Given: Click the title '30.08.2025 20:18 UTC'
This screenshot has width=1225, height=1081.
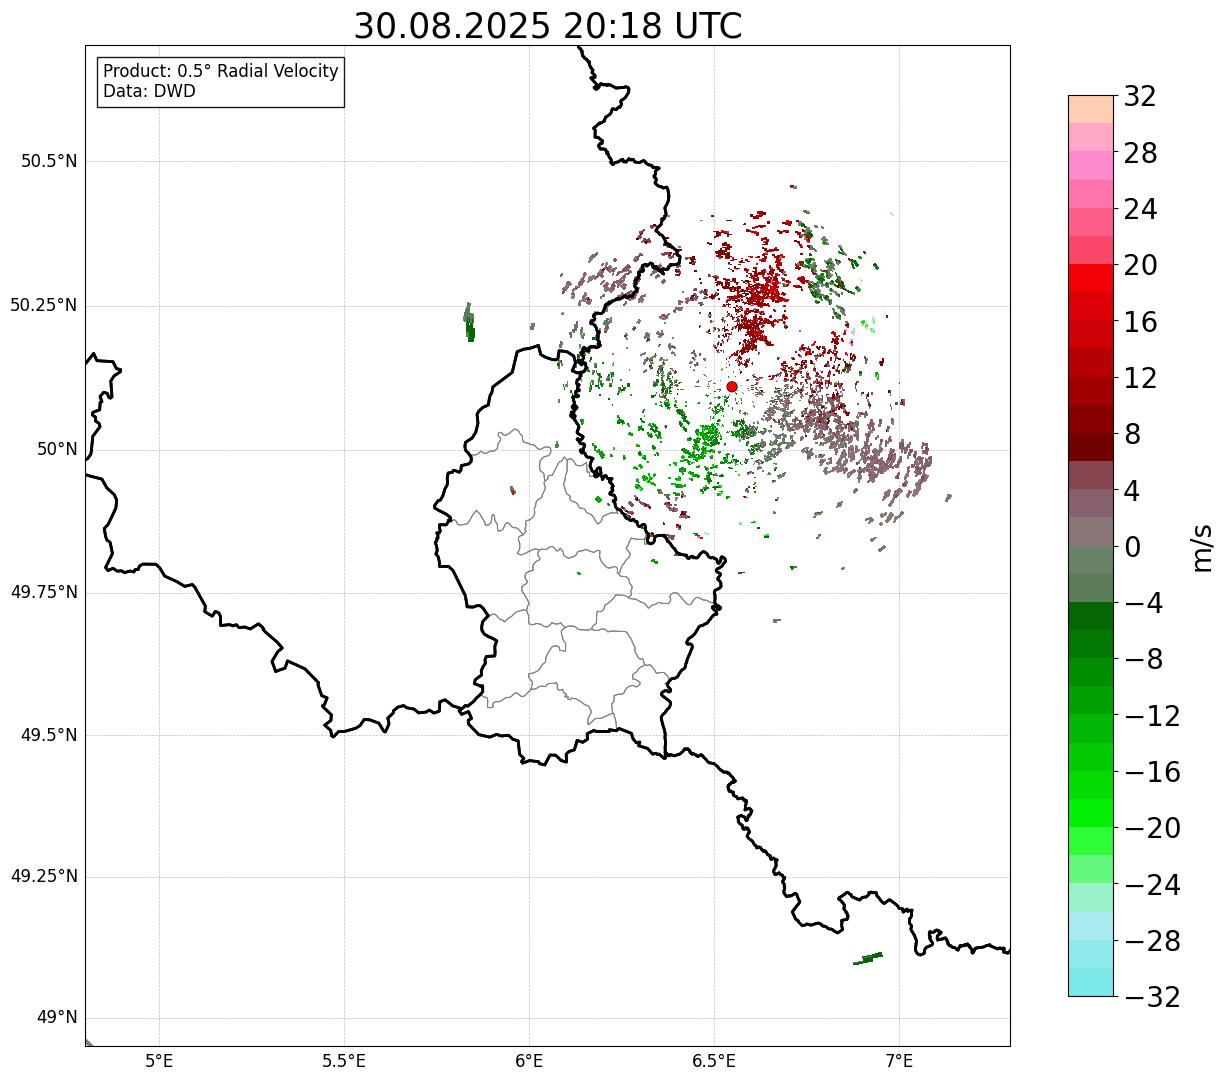Looking at the screenshot, I should 548,26.
